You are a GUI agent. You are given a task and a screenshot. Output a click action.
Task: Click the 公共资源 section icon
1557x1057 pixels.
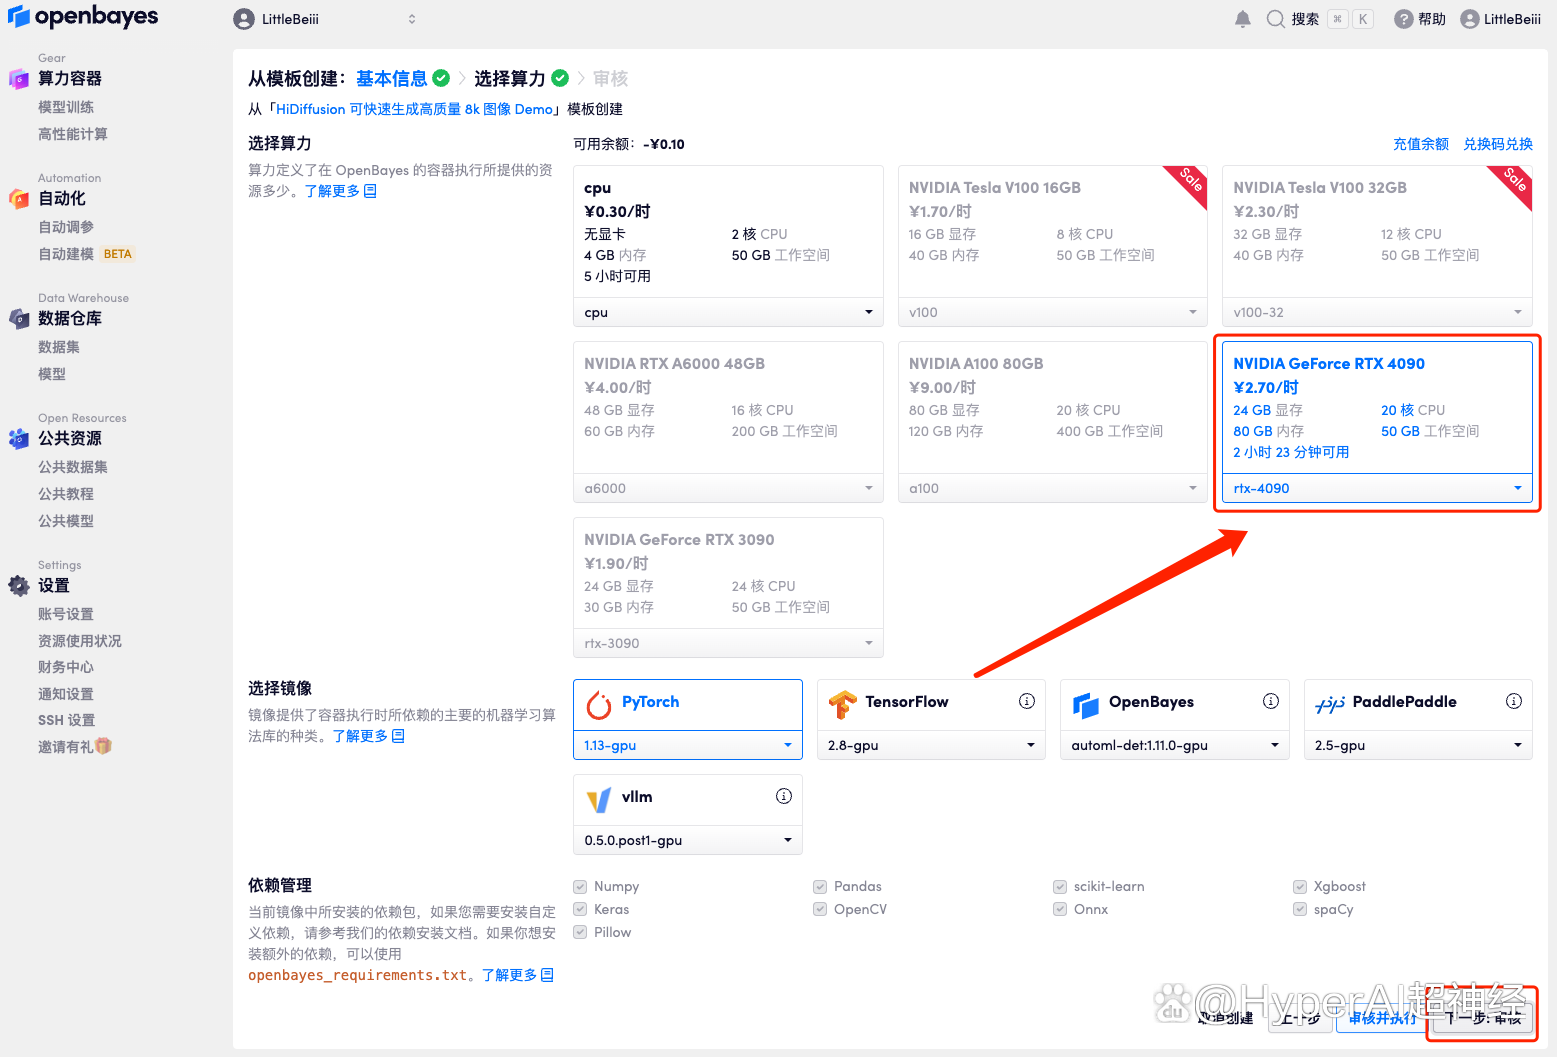click(19, 438)
